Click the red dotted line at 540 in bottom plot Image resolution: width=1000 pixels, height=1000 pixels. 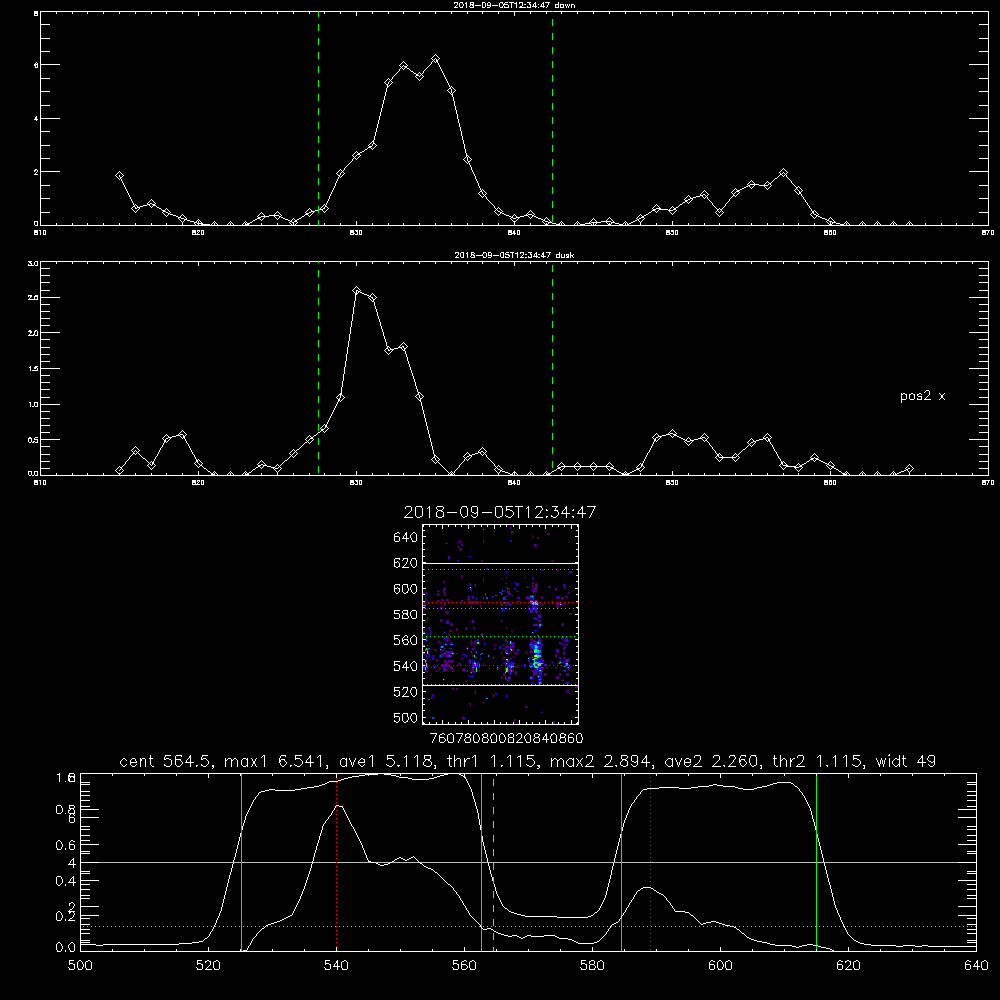coord(336,862)
